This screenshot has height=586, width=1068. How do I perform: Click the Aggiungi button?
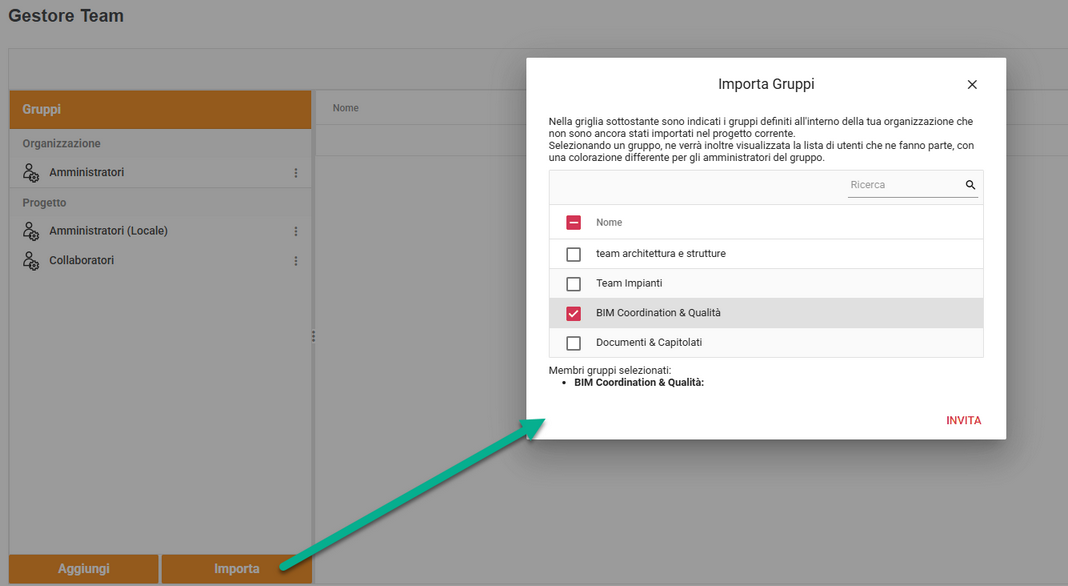point(84,569)
